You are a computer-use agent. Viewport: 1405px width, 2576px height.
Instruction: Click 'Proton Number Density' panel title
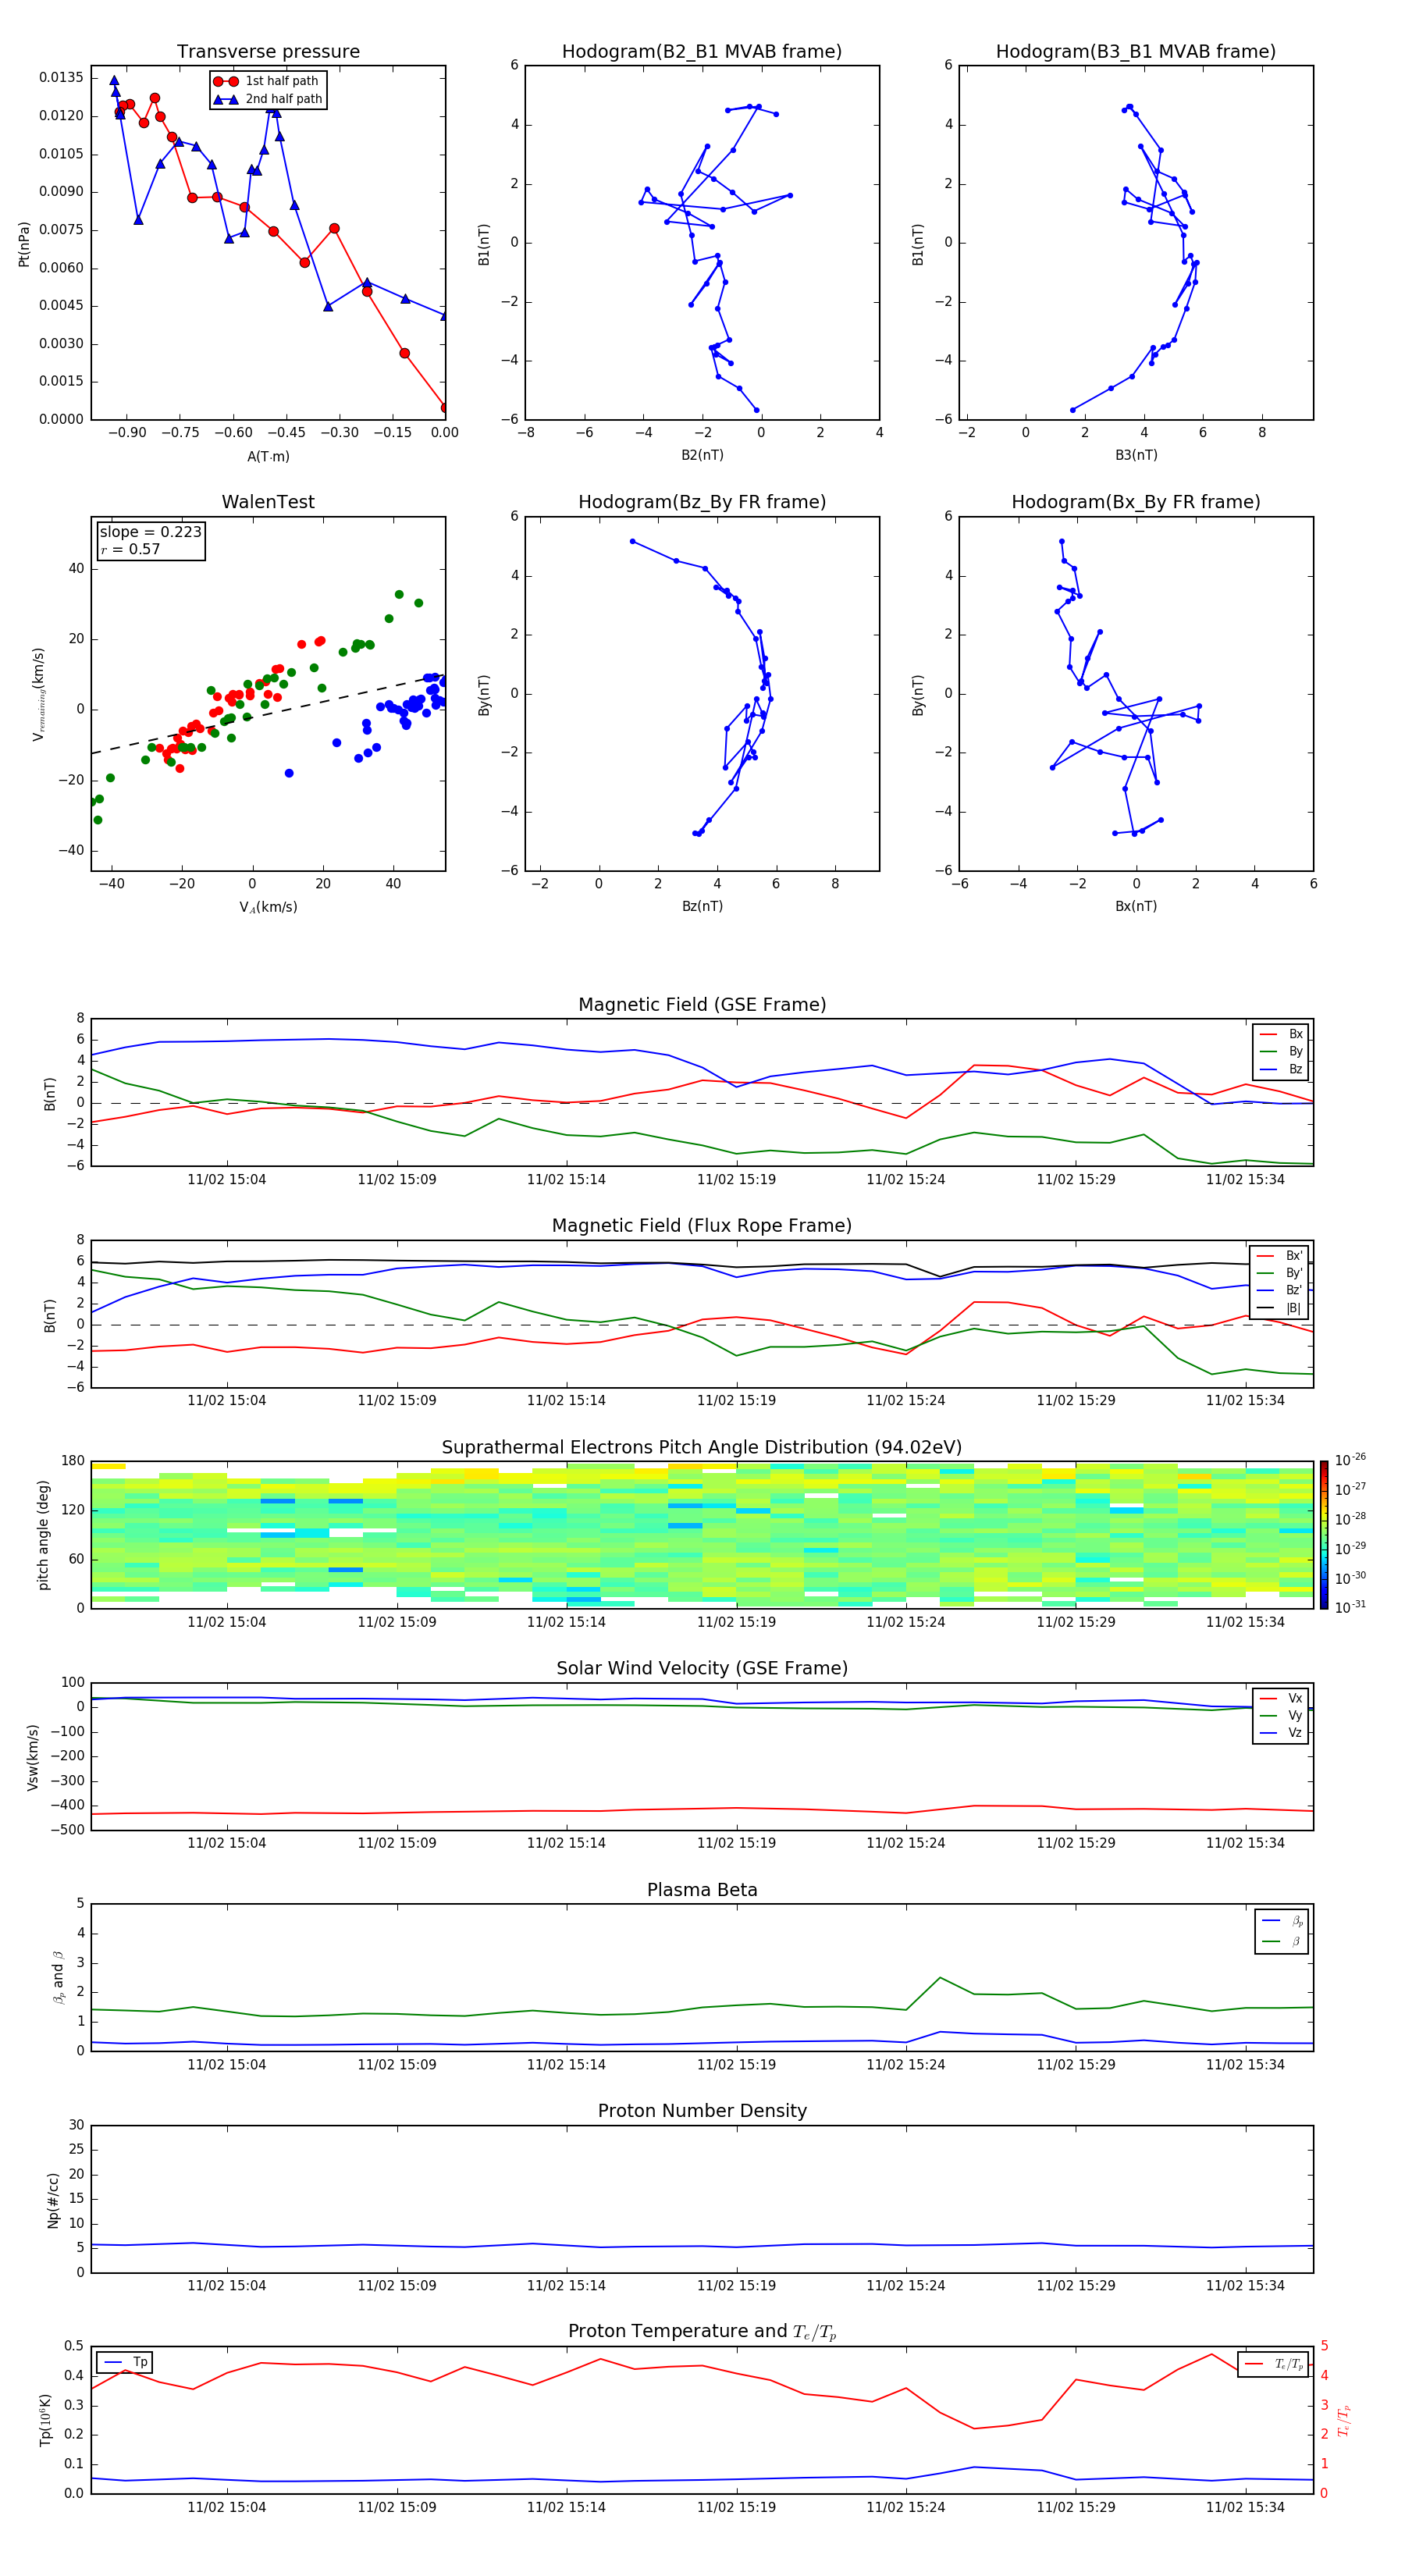tap(702, 2111)
